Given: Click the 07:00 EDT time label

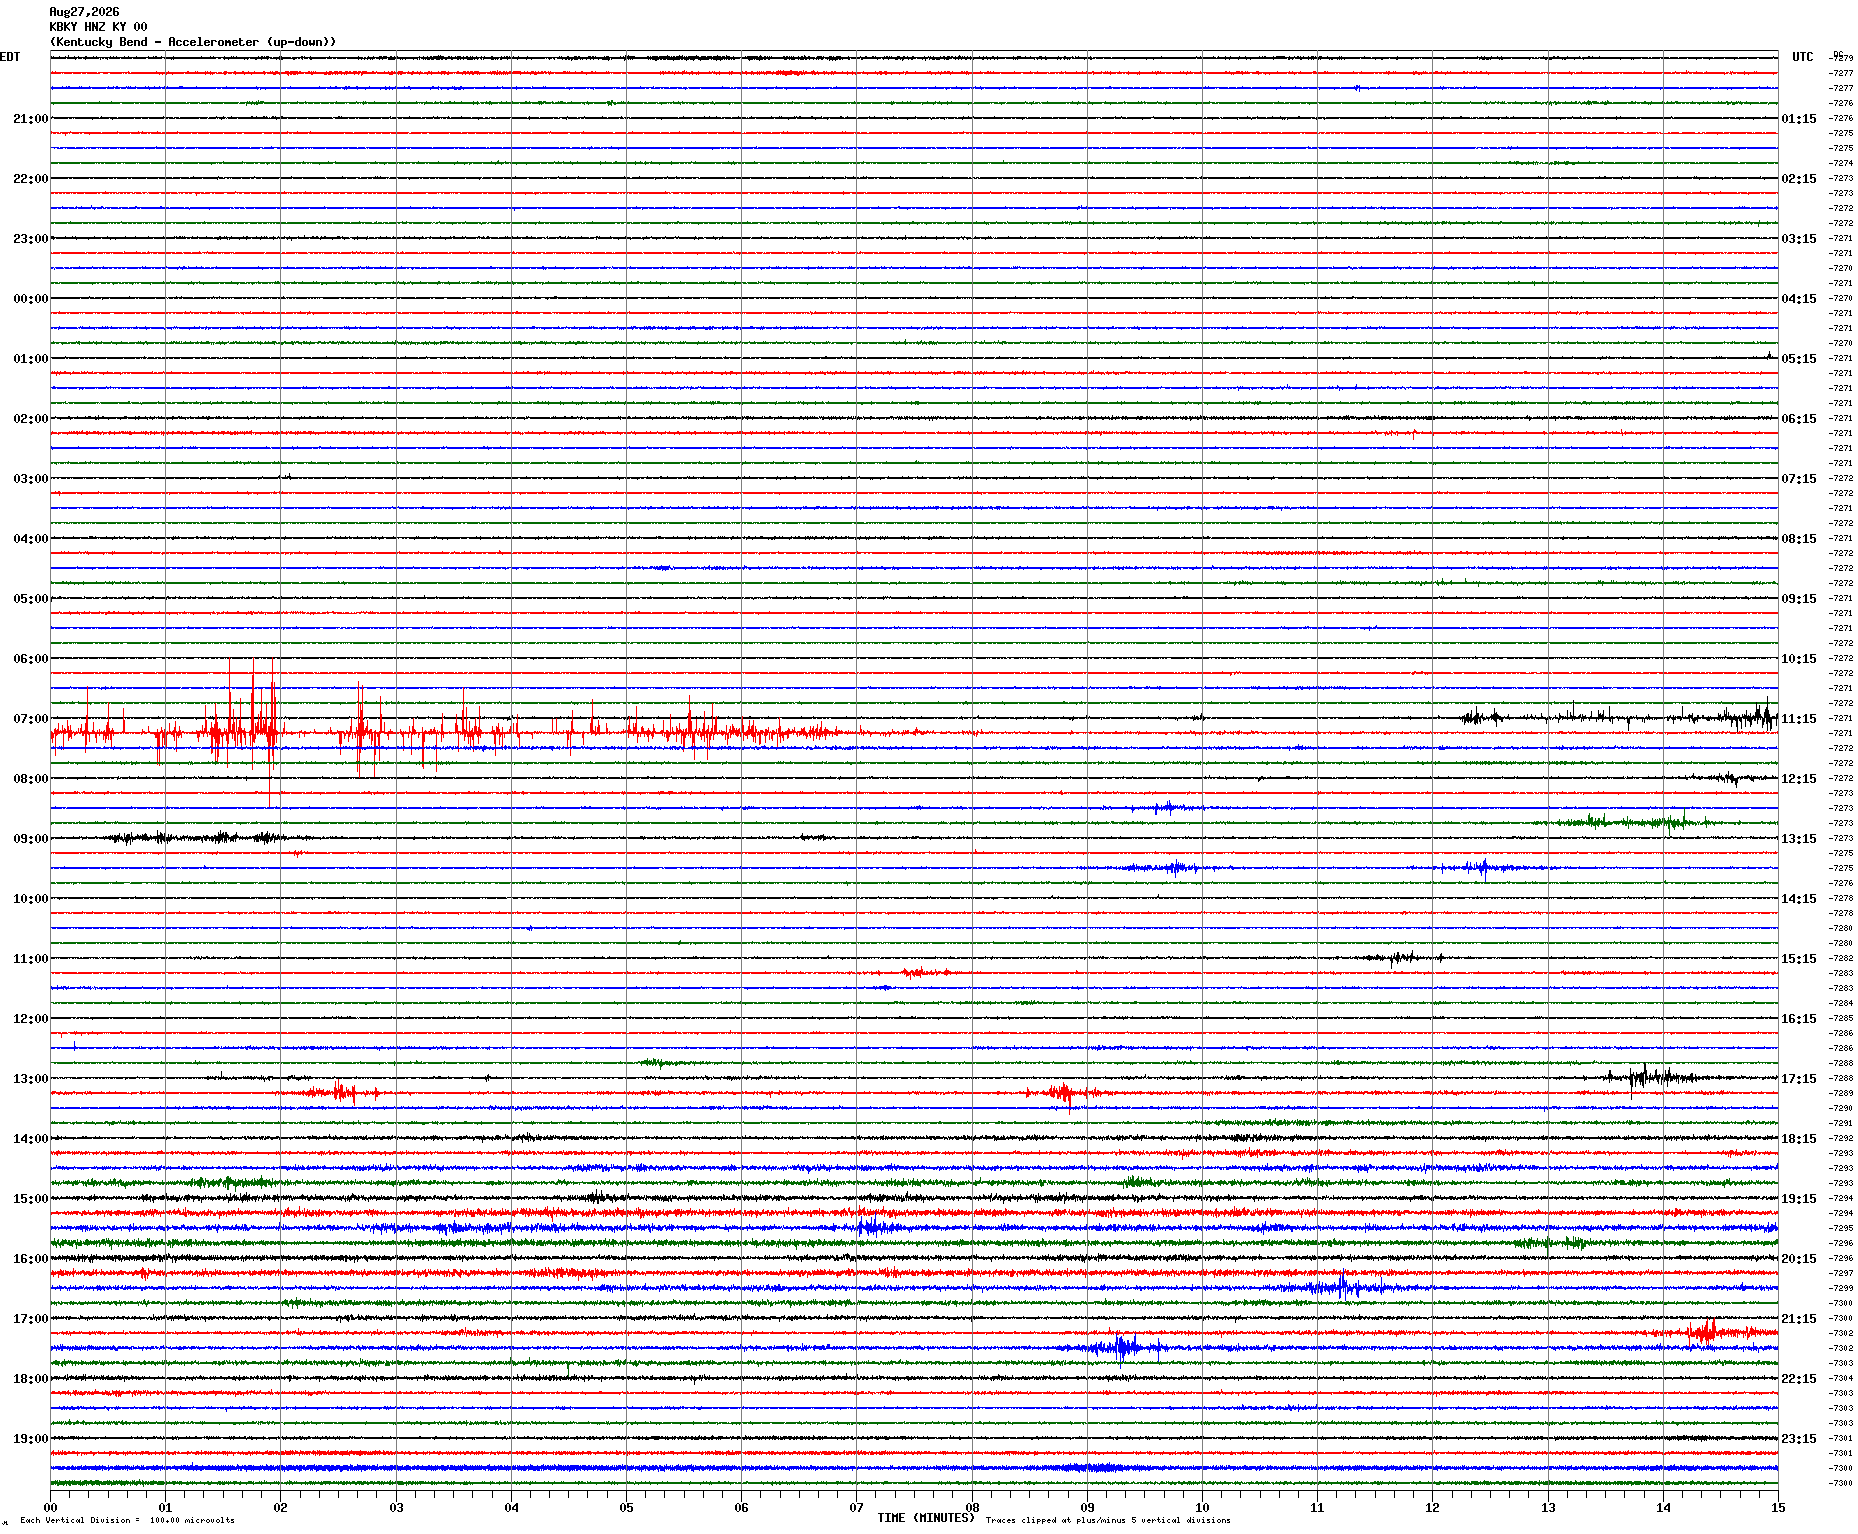Looking at the screenshot, I should (x=30, y=719).
